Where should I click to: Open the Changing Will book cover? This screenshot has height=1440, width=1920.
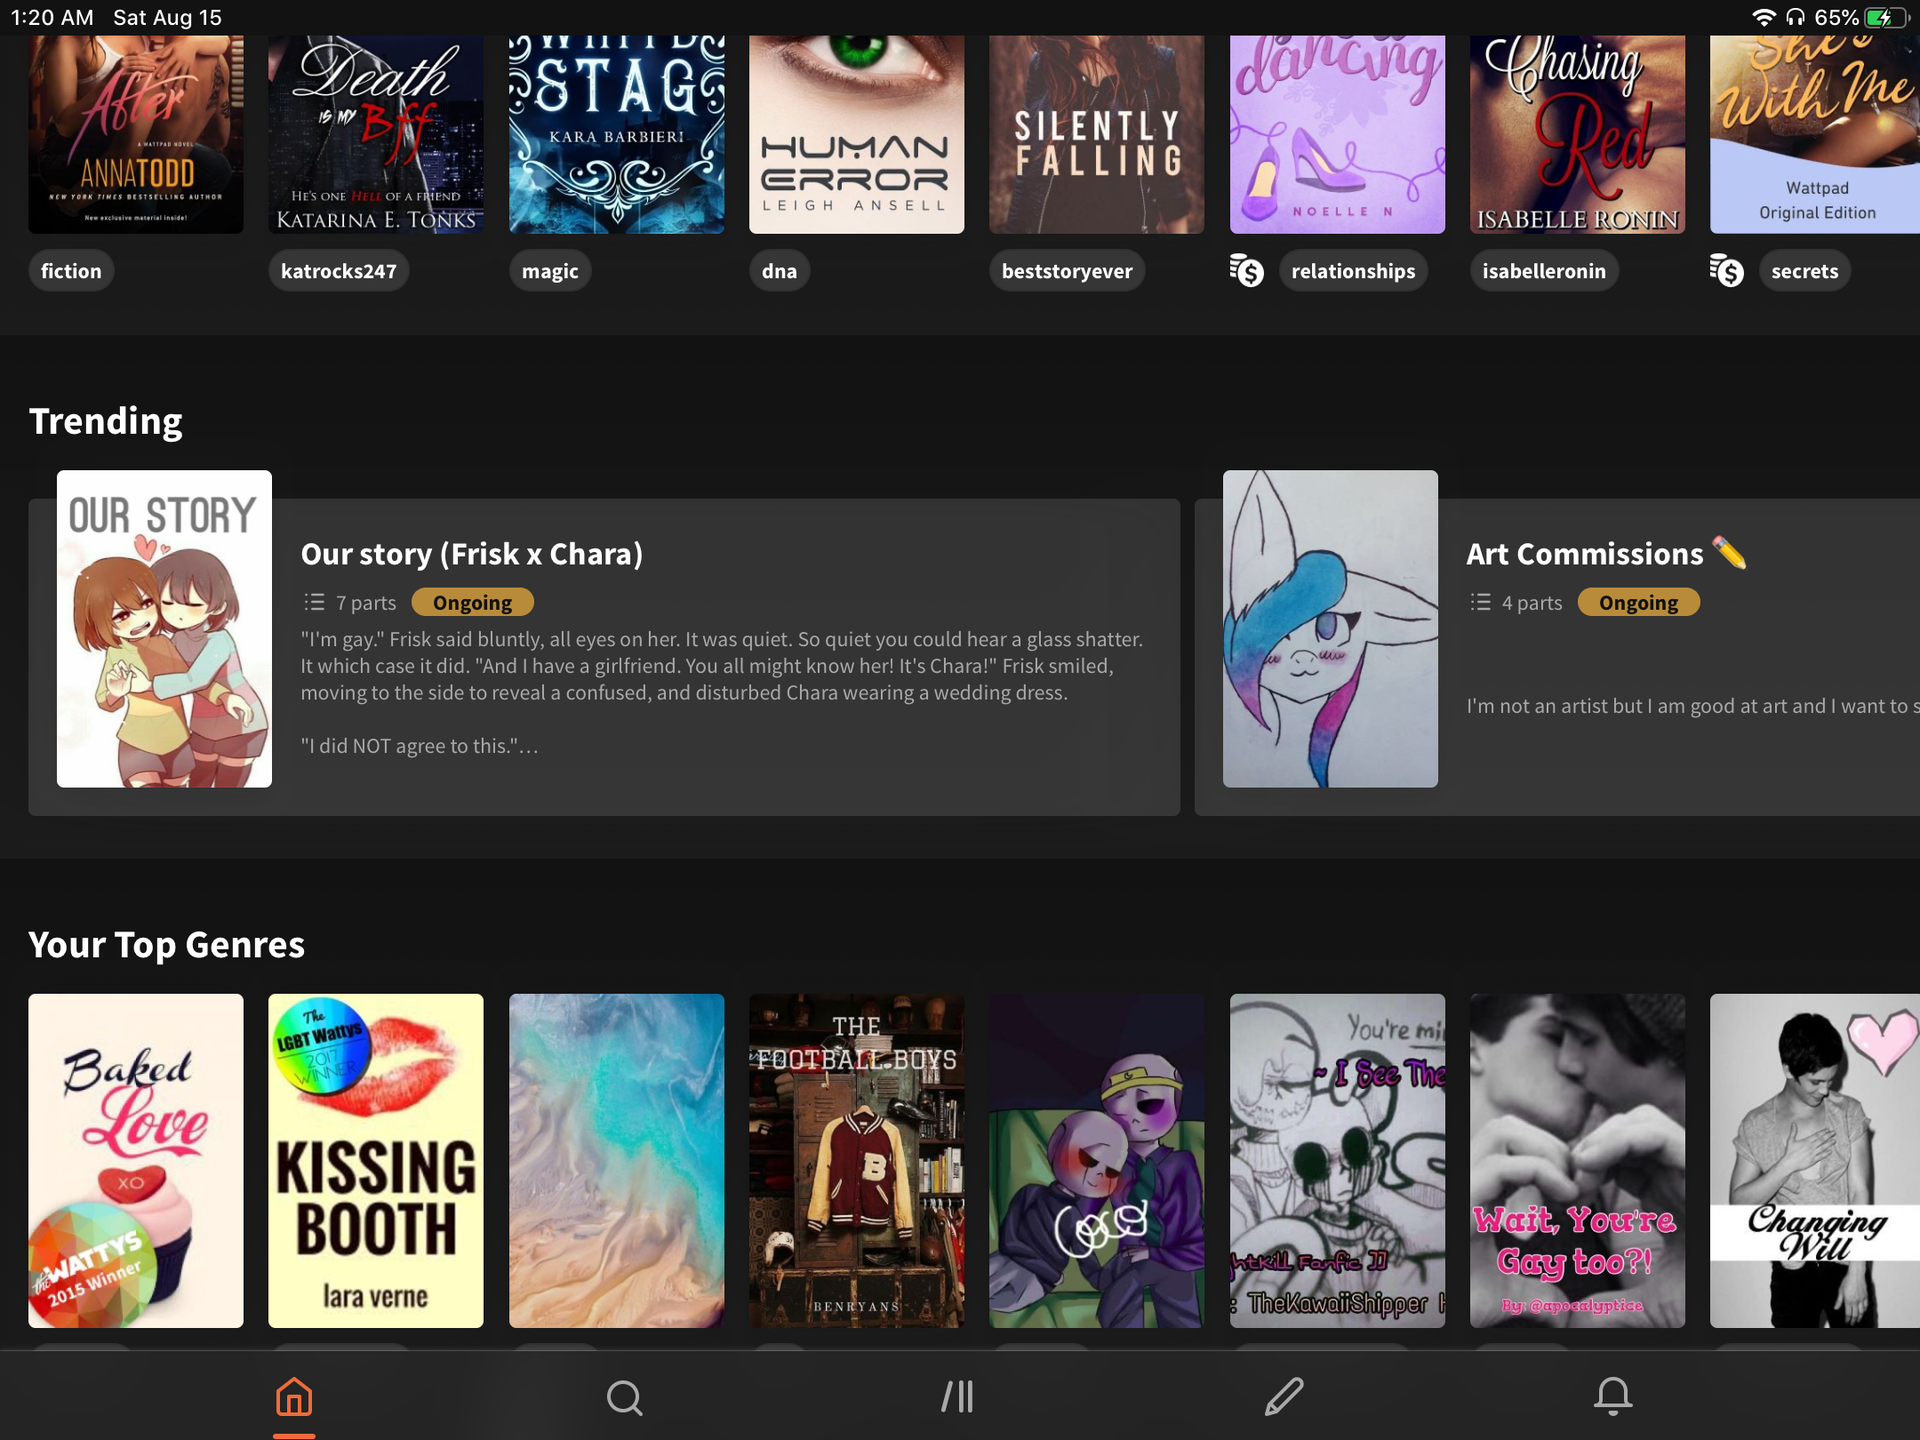pos(1815,1161)
